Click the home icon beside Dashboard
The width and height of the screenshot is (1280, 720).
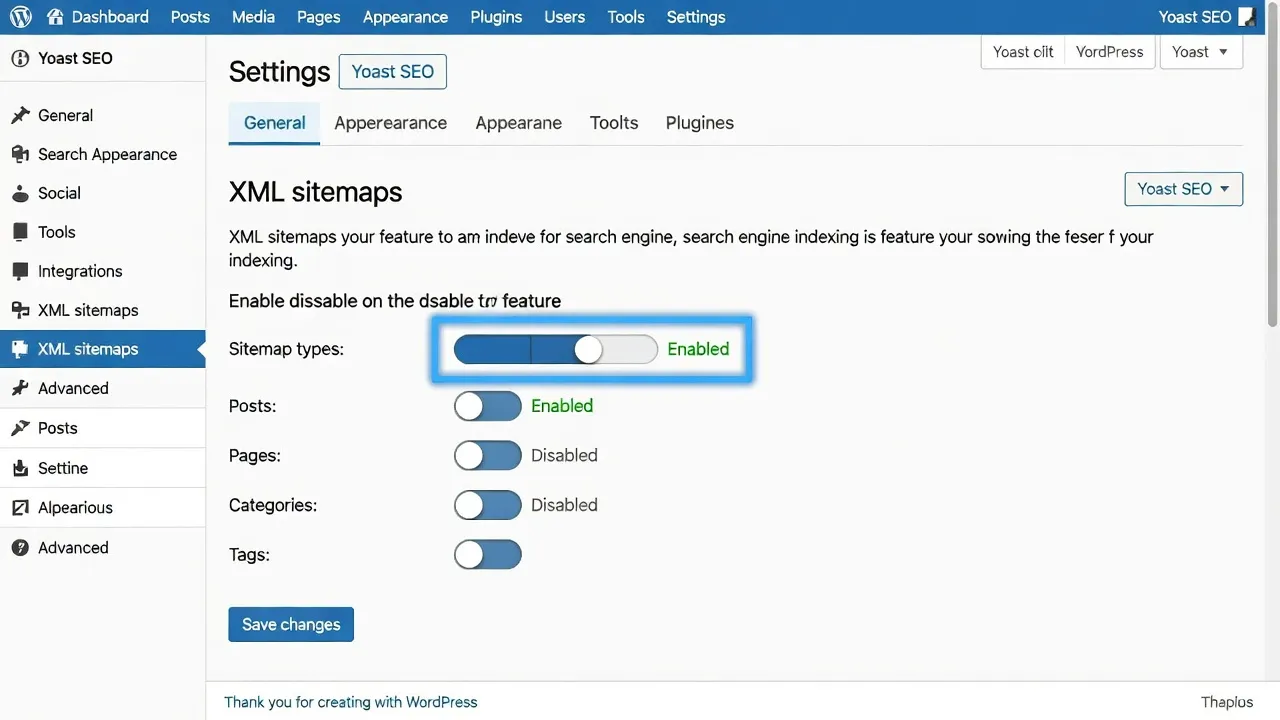click(x=55, y=17)
